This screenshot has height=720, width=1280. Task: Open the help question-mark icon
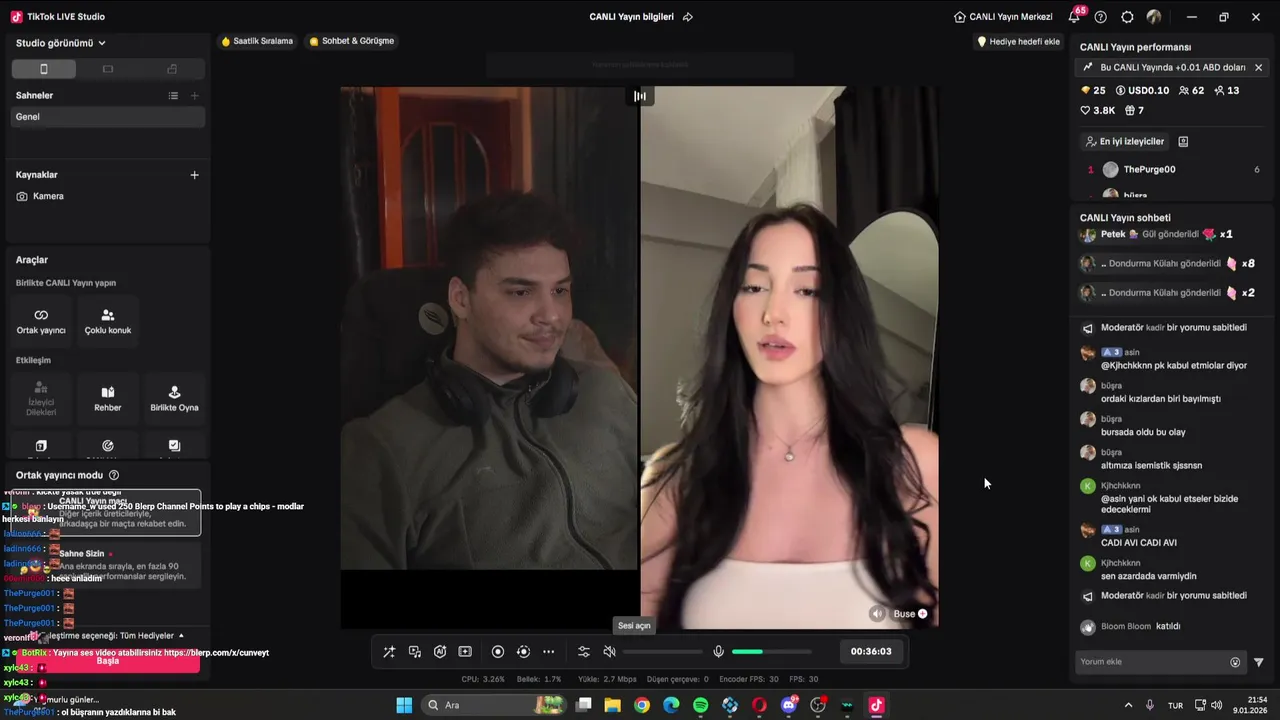point(1101,17)
